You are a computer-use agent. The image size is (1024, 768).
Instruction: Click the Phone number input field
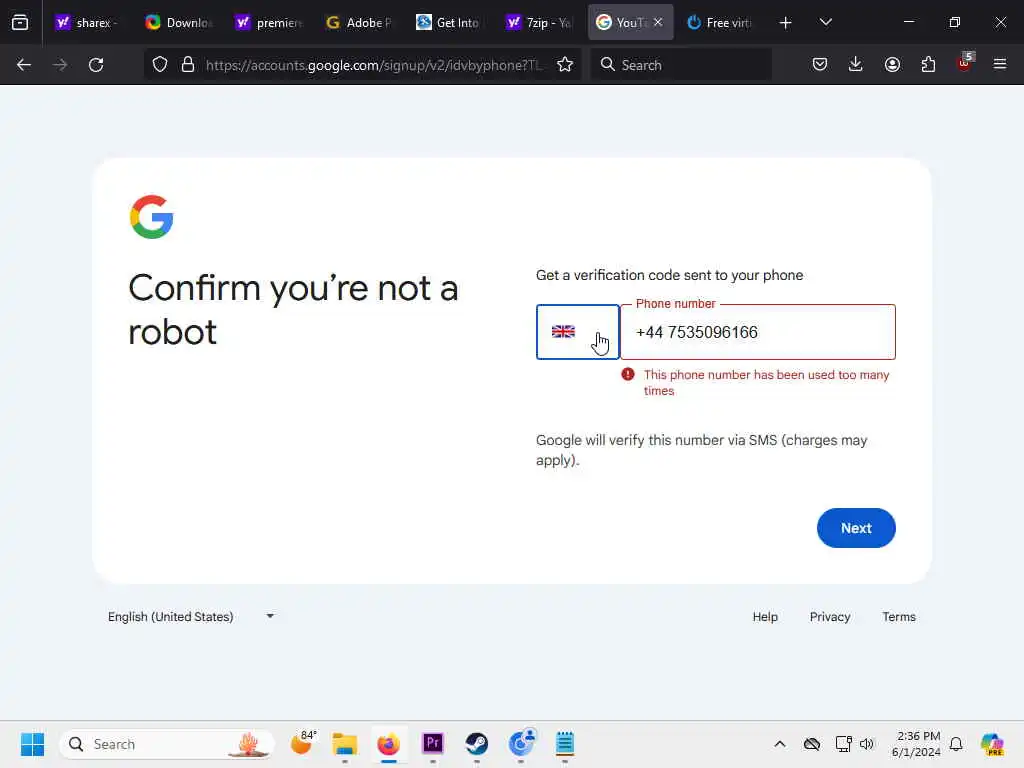(758, 332)
